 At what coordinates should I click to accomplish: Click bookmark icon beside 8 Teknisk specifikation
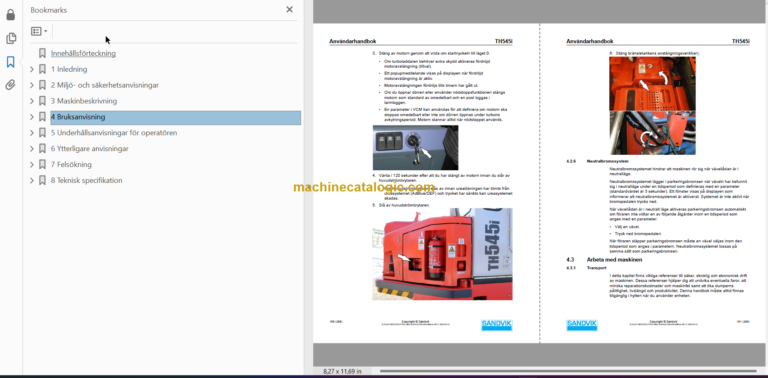click(x=43, y=181)
